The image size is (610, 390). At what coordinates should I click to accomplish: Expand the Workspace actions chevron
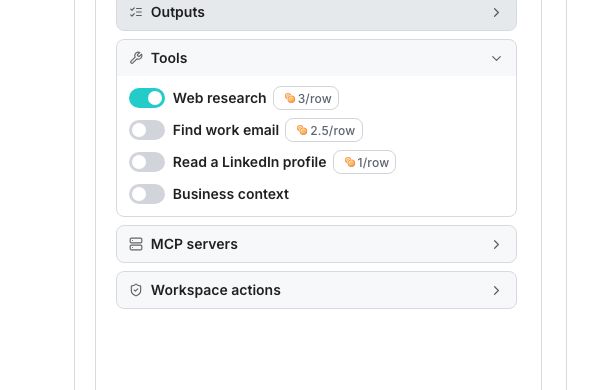click(496, 290)
